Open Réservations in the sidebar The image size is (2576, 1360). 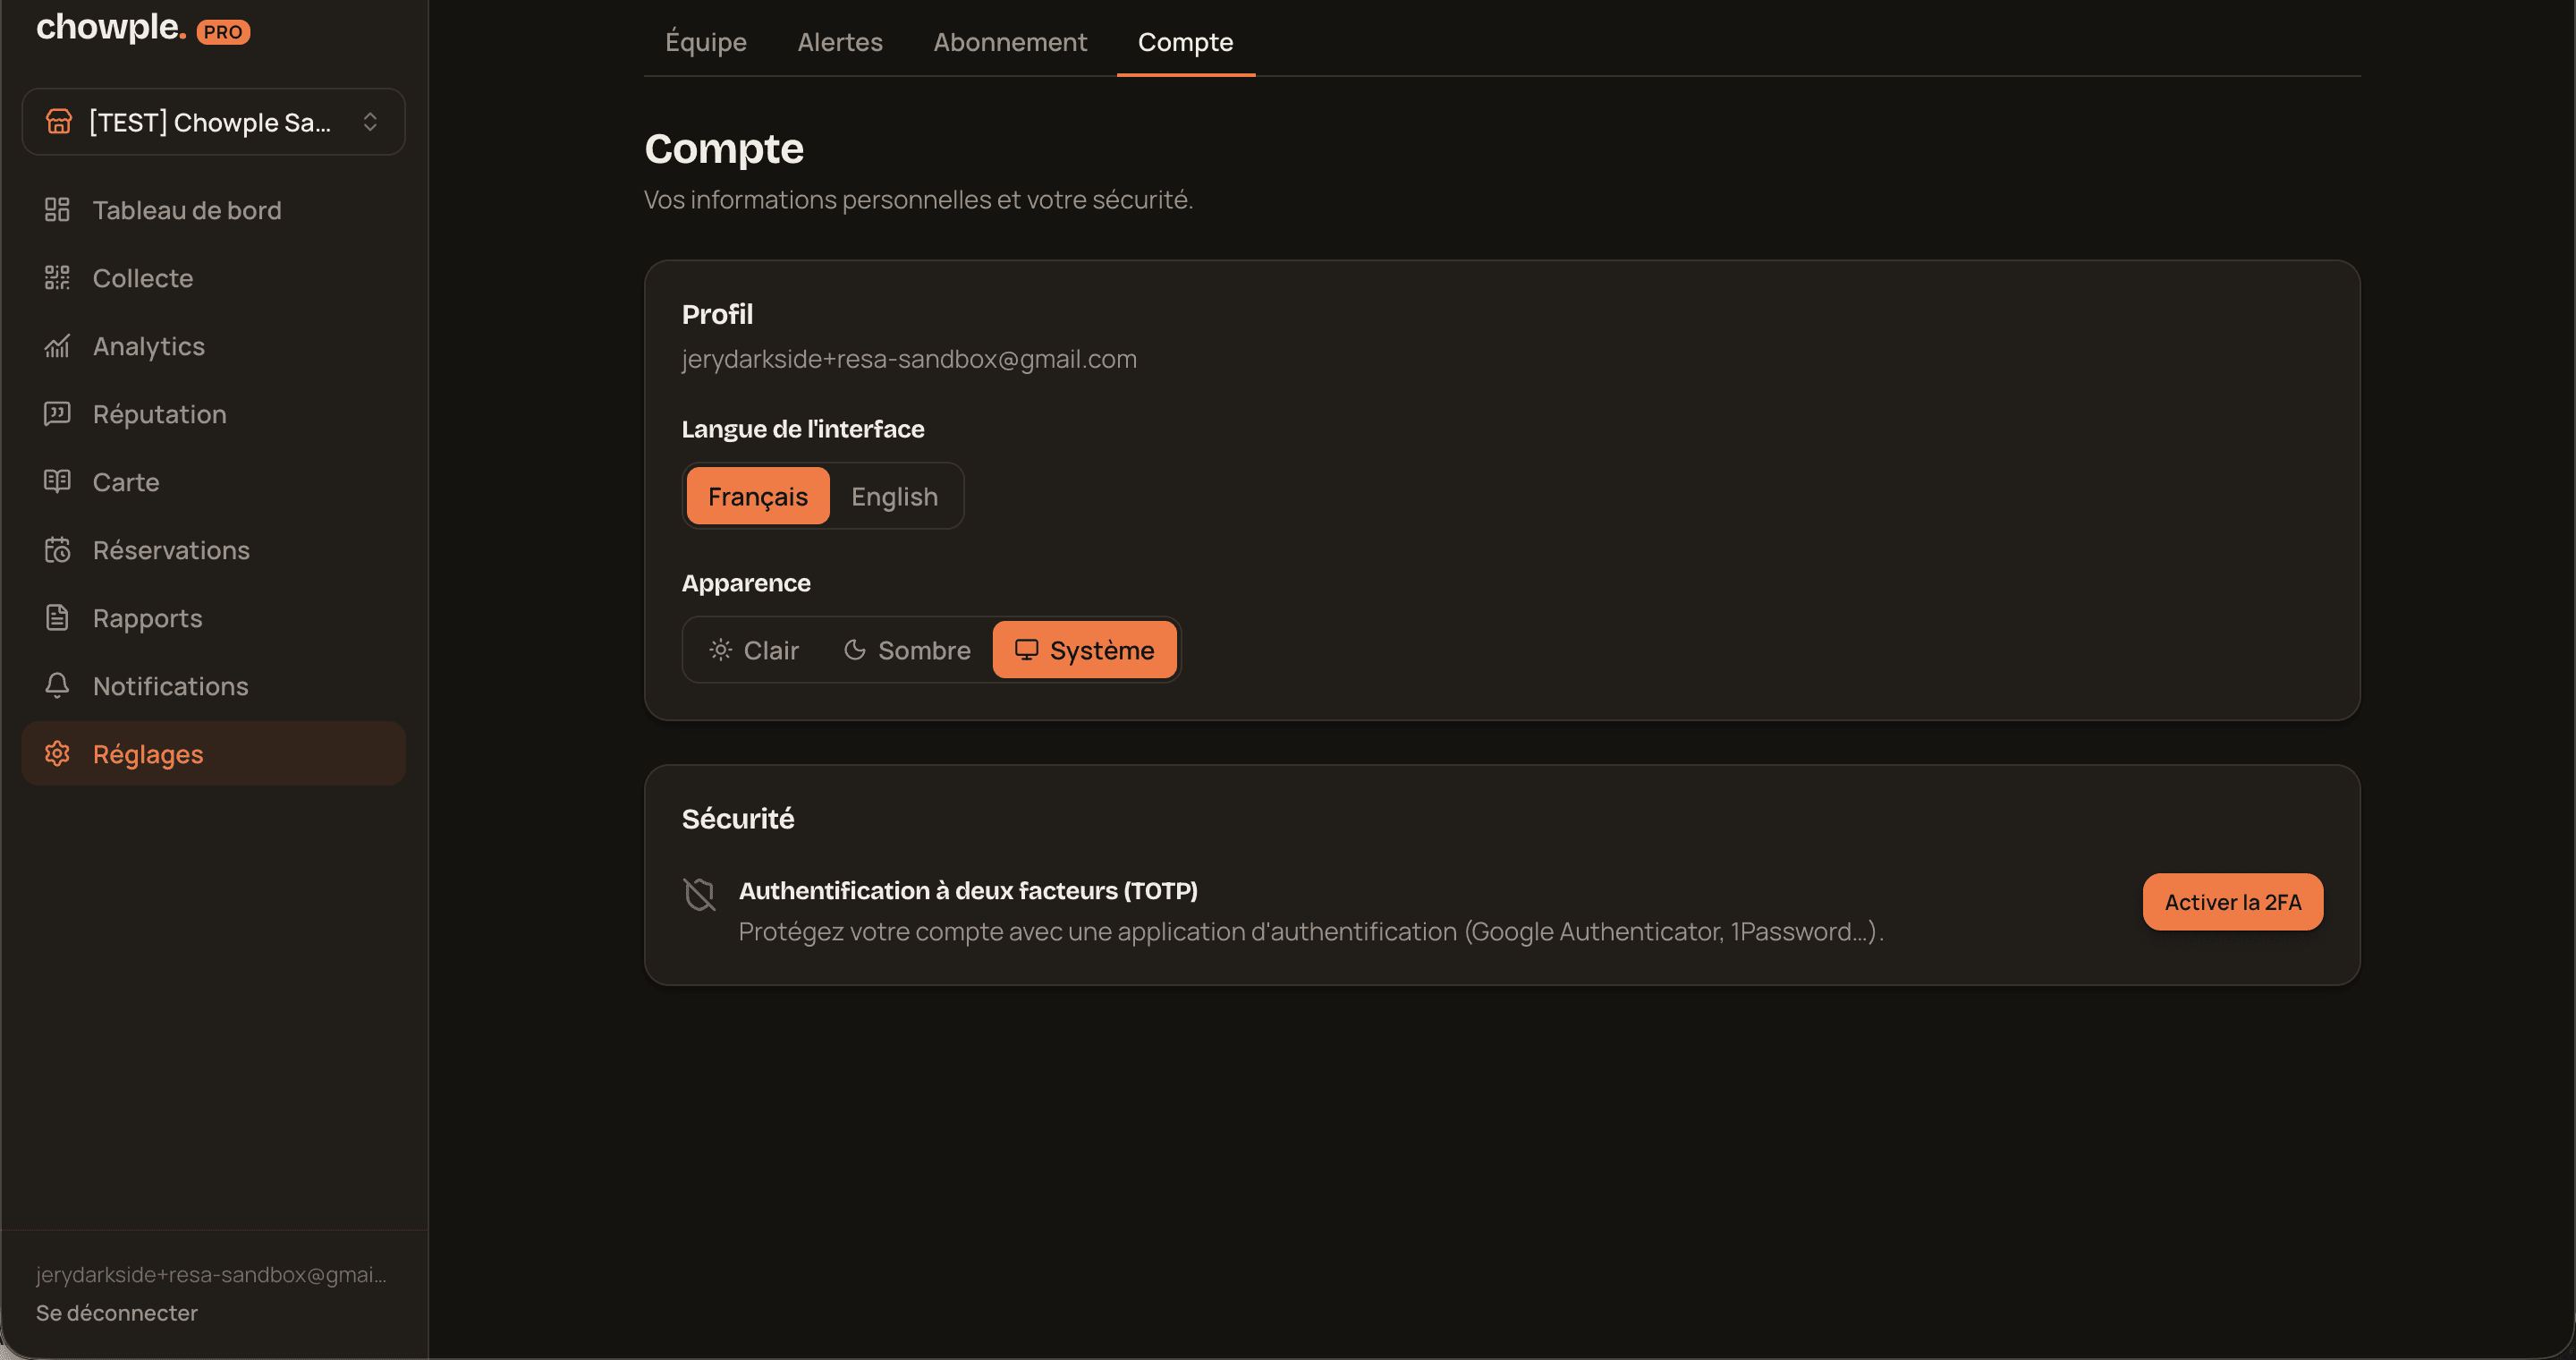213,550
